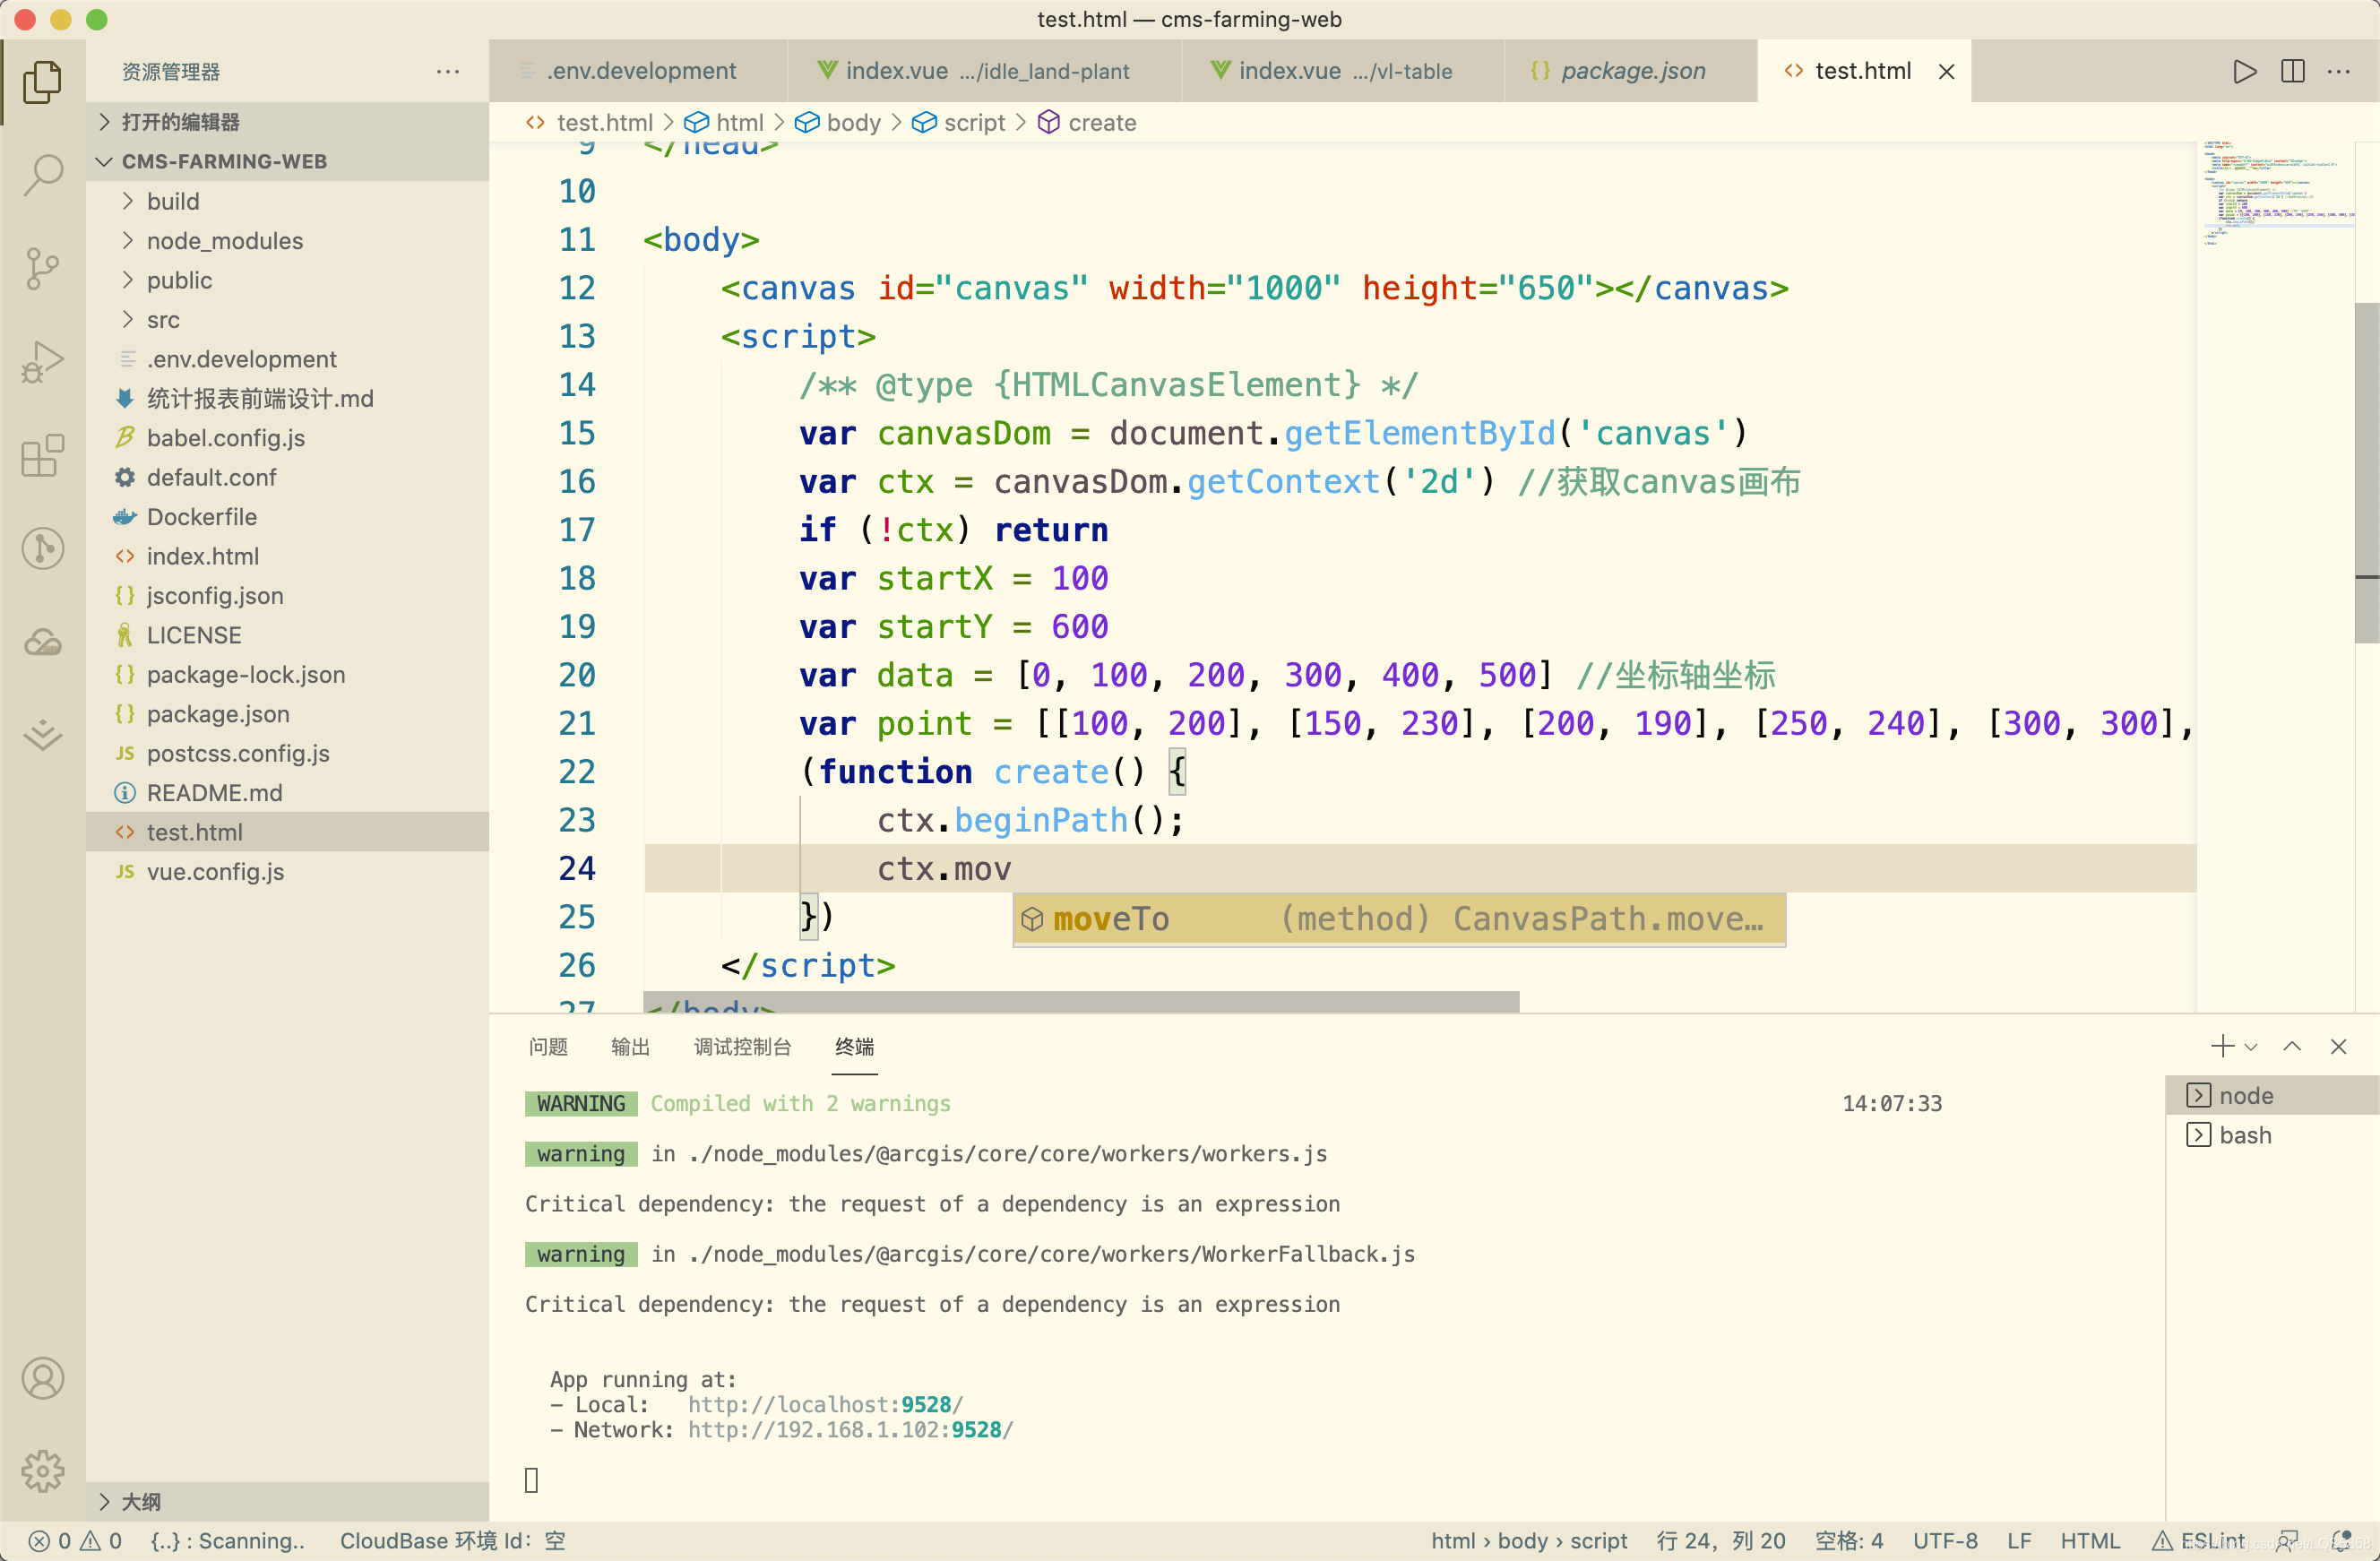
Task: Open the Debug Console panel tab
Action: pyautogui.click(x=742, y=1047)
